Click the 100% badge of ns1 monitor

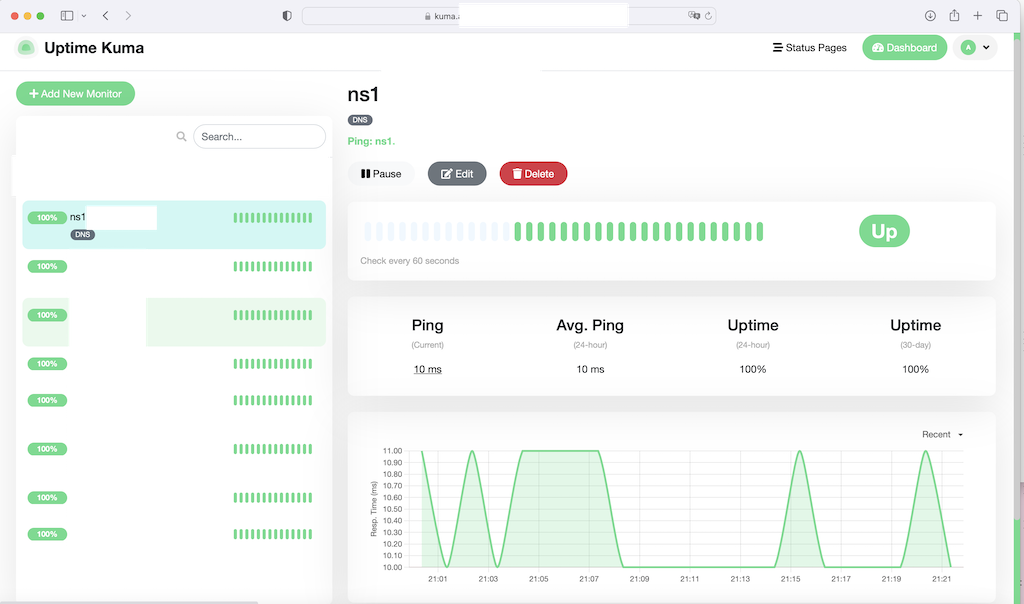(x=47, y=217)
